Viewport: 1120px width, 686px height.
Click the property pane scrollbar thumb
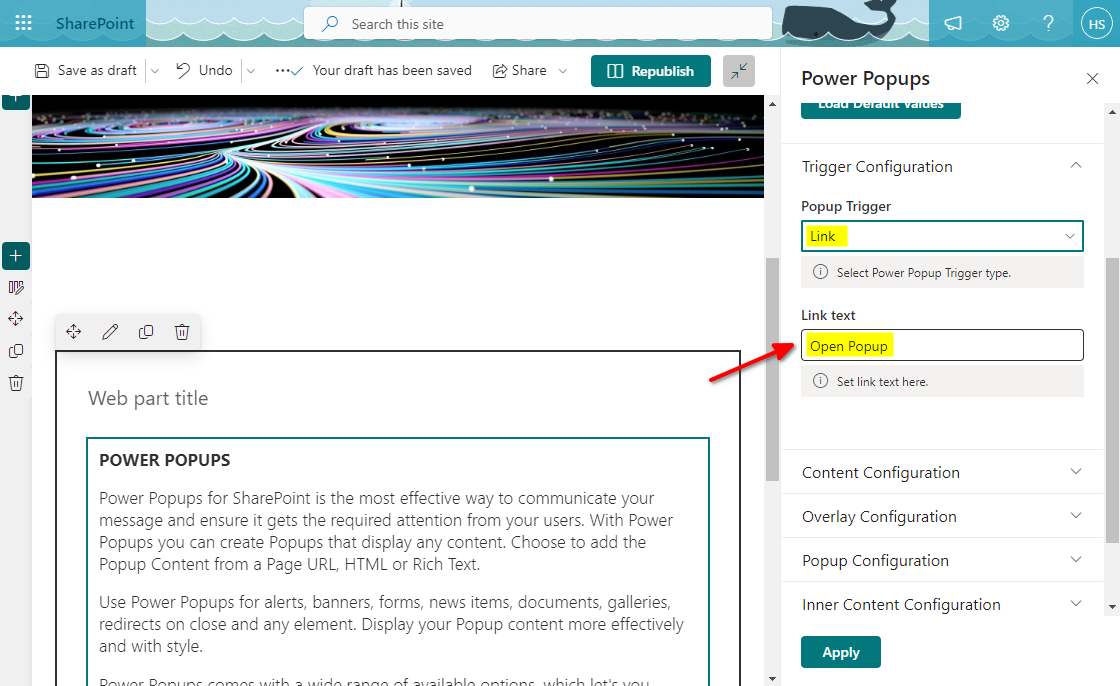[1112, 400]
